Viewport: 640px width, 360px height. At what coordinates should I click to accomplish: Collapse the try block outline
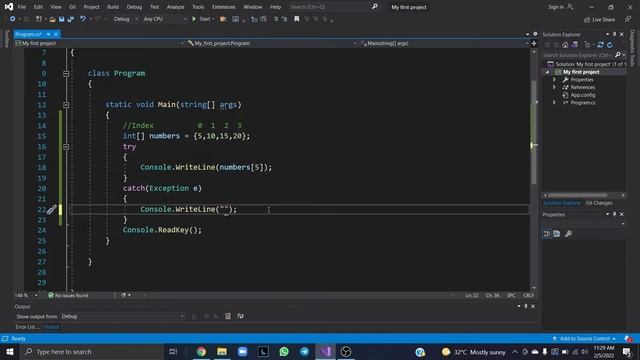coord(66,147)
